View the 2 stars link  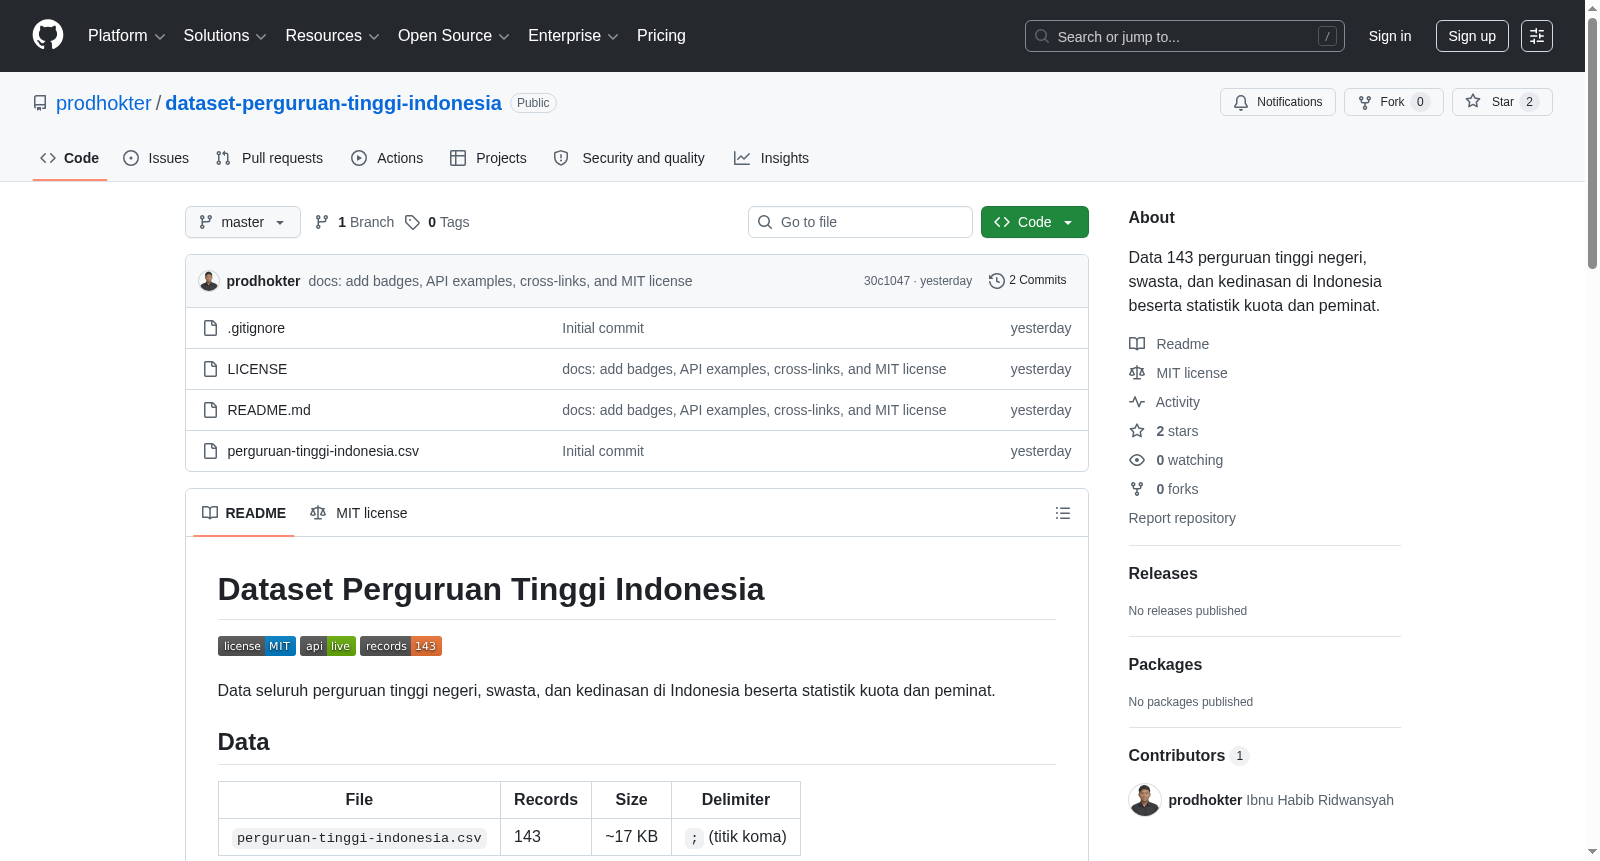[1164, 431]
